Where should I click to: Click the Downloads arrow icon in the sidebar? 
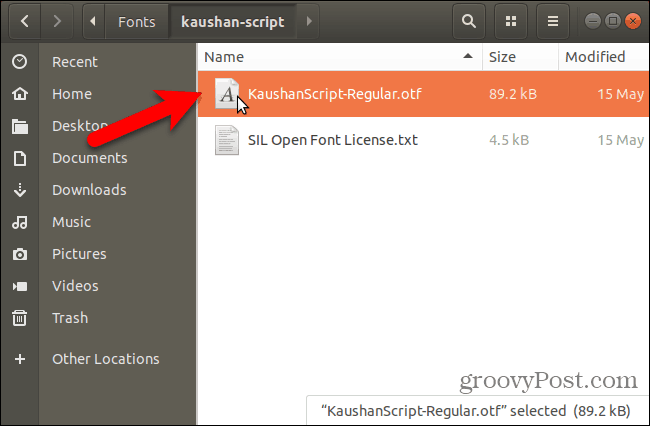point(19,190)
